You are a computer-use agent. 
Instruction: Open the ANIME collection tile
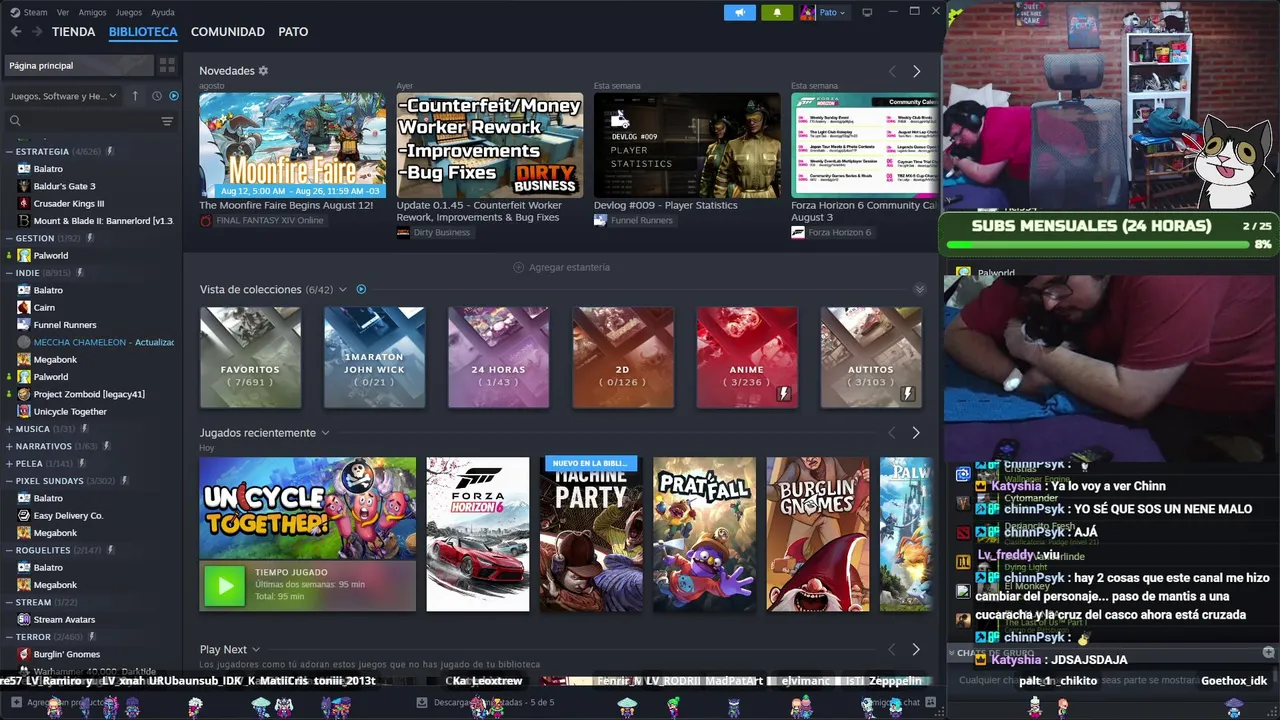747,357
